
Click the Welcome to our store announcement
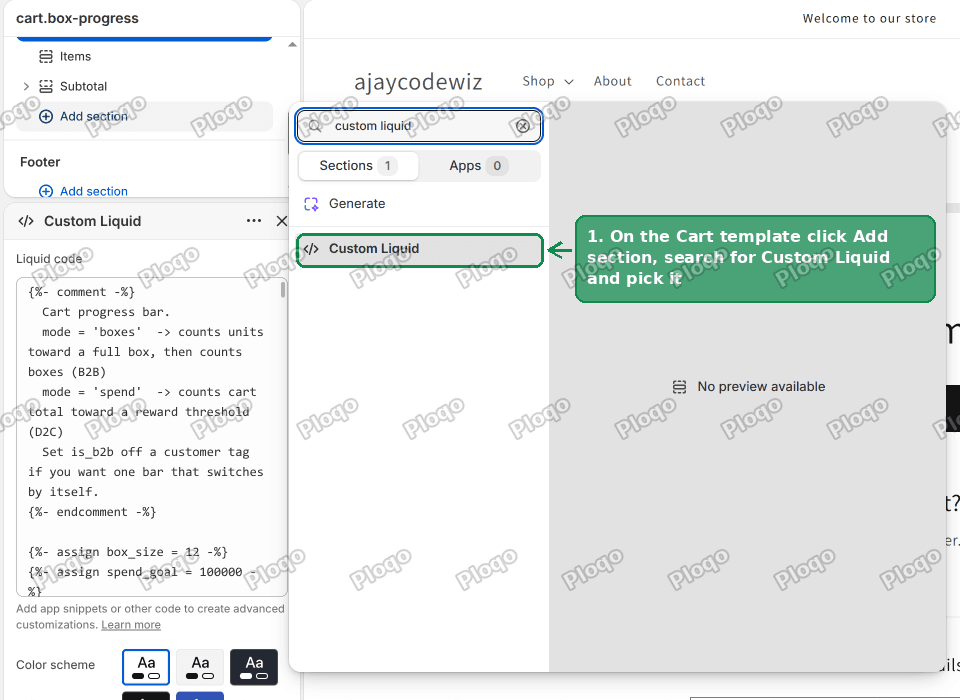click(869, 18)
